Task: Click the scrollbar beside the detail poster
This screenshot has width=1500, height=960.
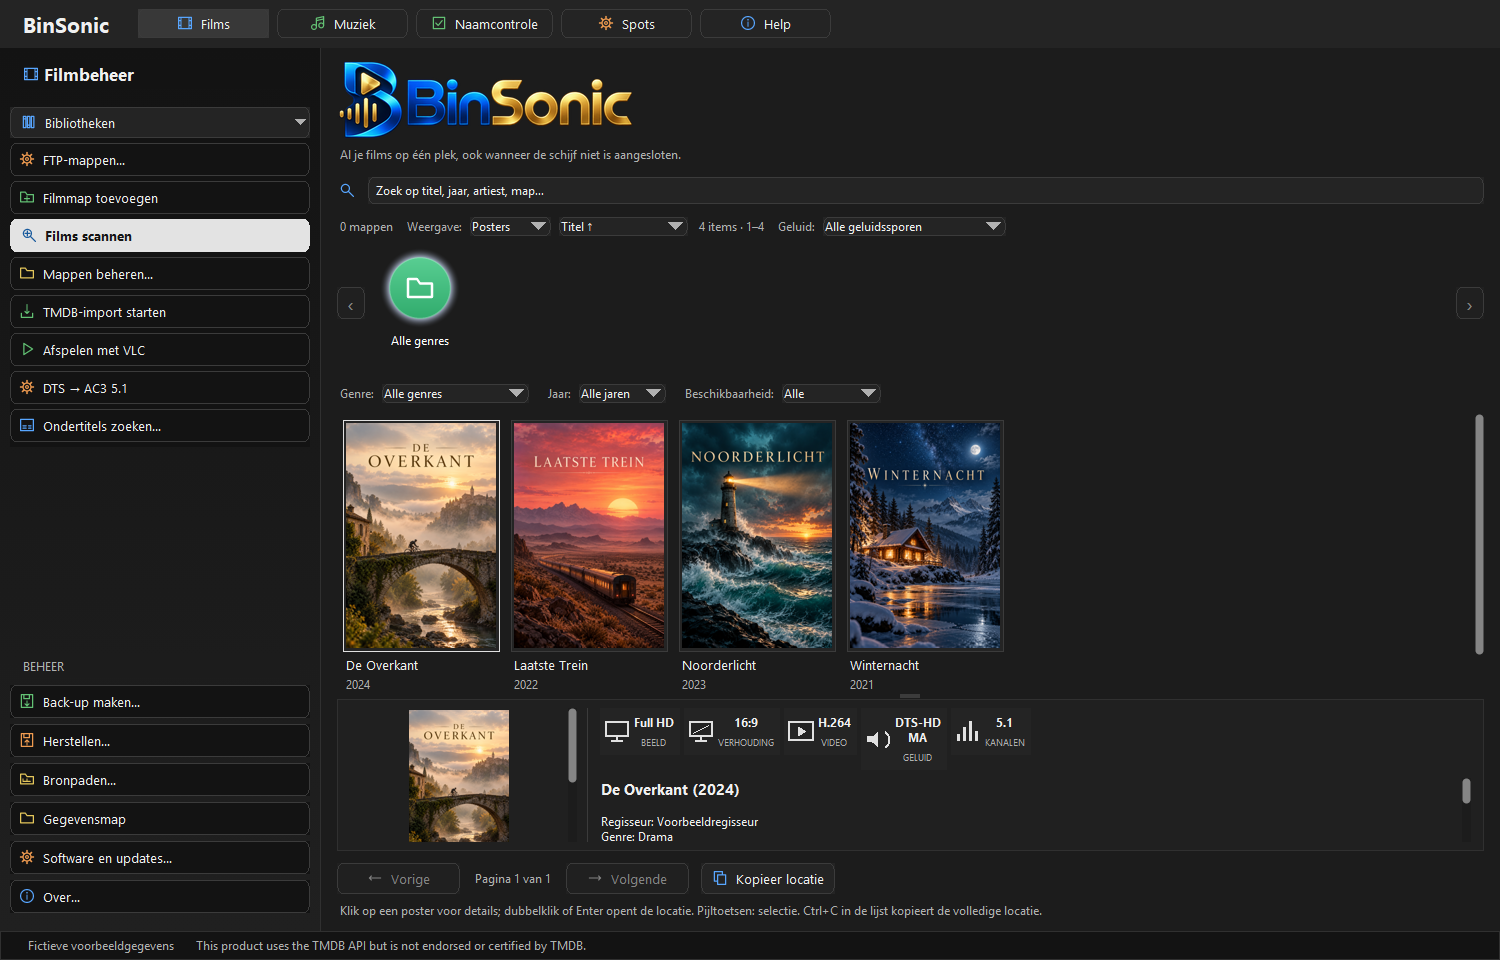Action: (x=572, y=746)
